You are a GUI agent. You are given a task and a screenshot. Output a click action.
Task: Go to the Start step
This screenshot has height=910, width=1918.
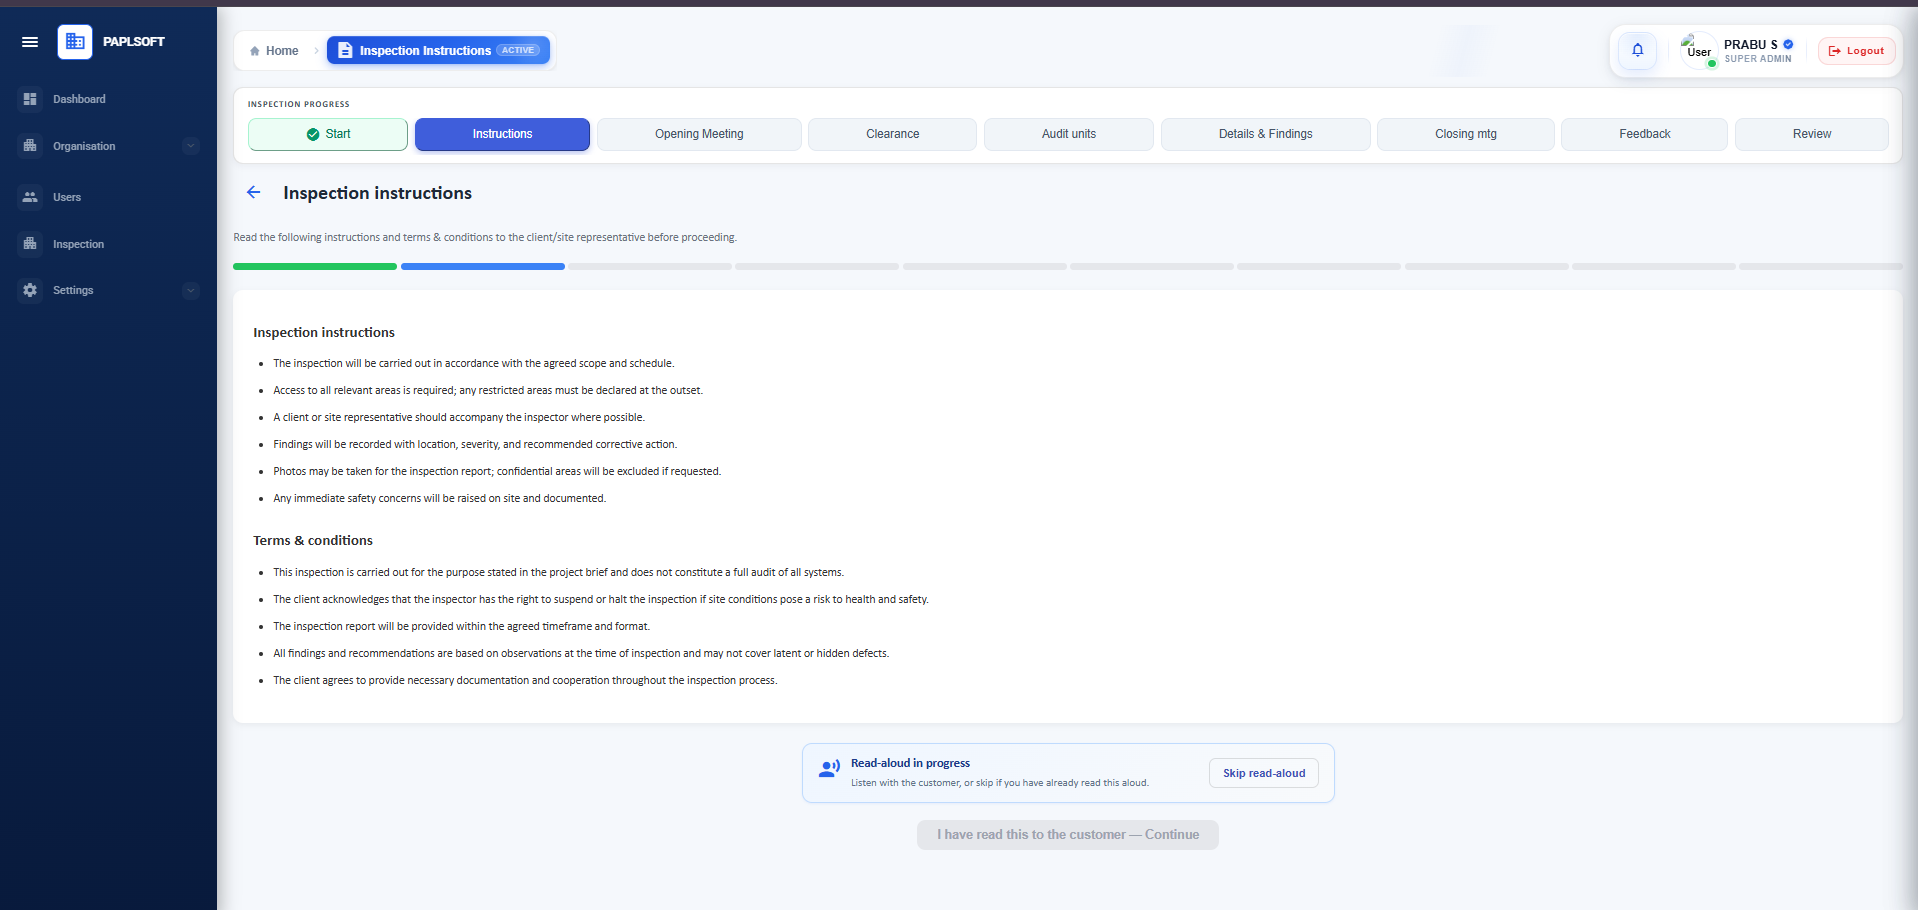point(328,134)
